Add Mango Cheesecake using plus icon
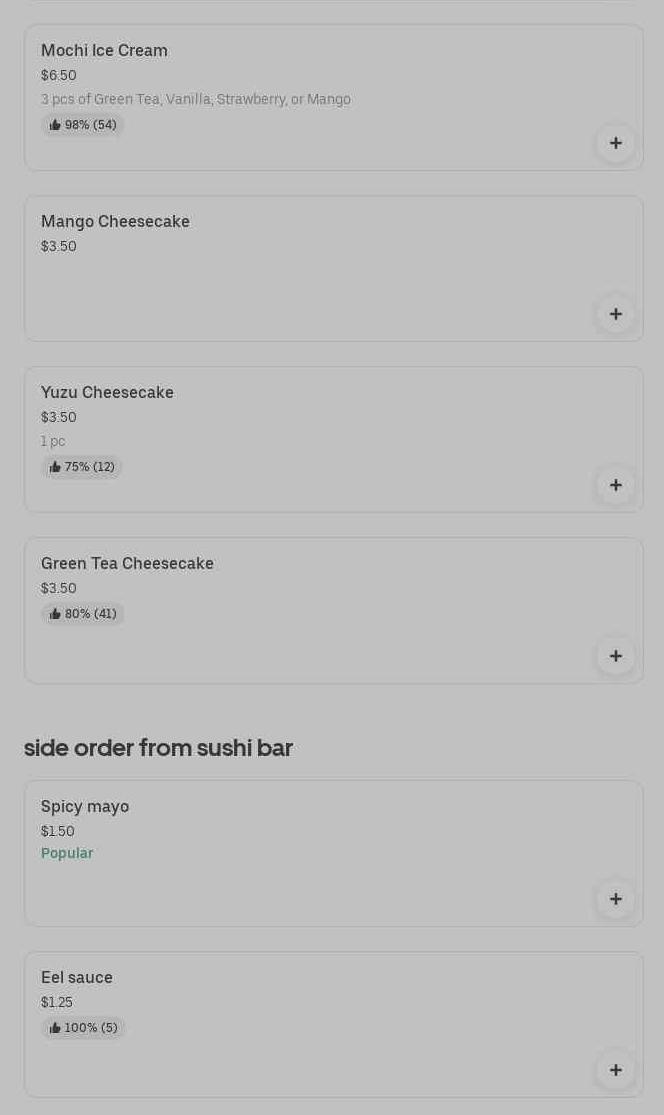 click(615, 314)
